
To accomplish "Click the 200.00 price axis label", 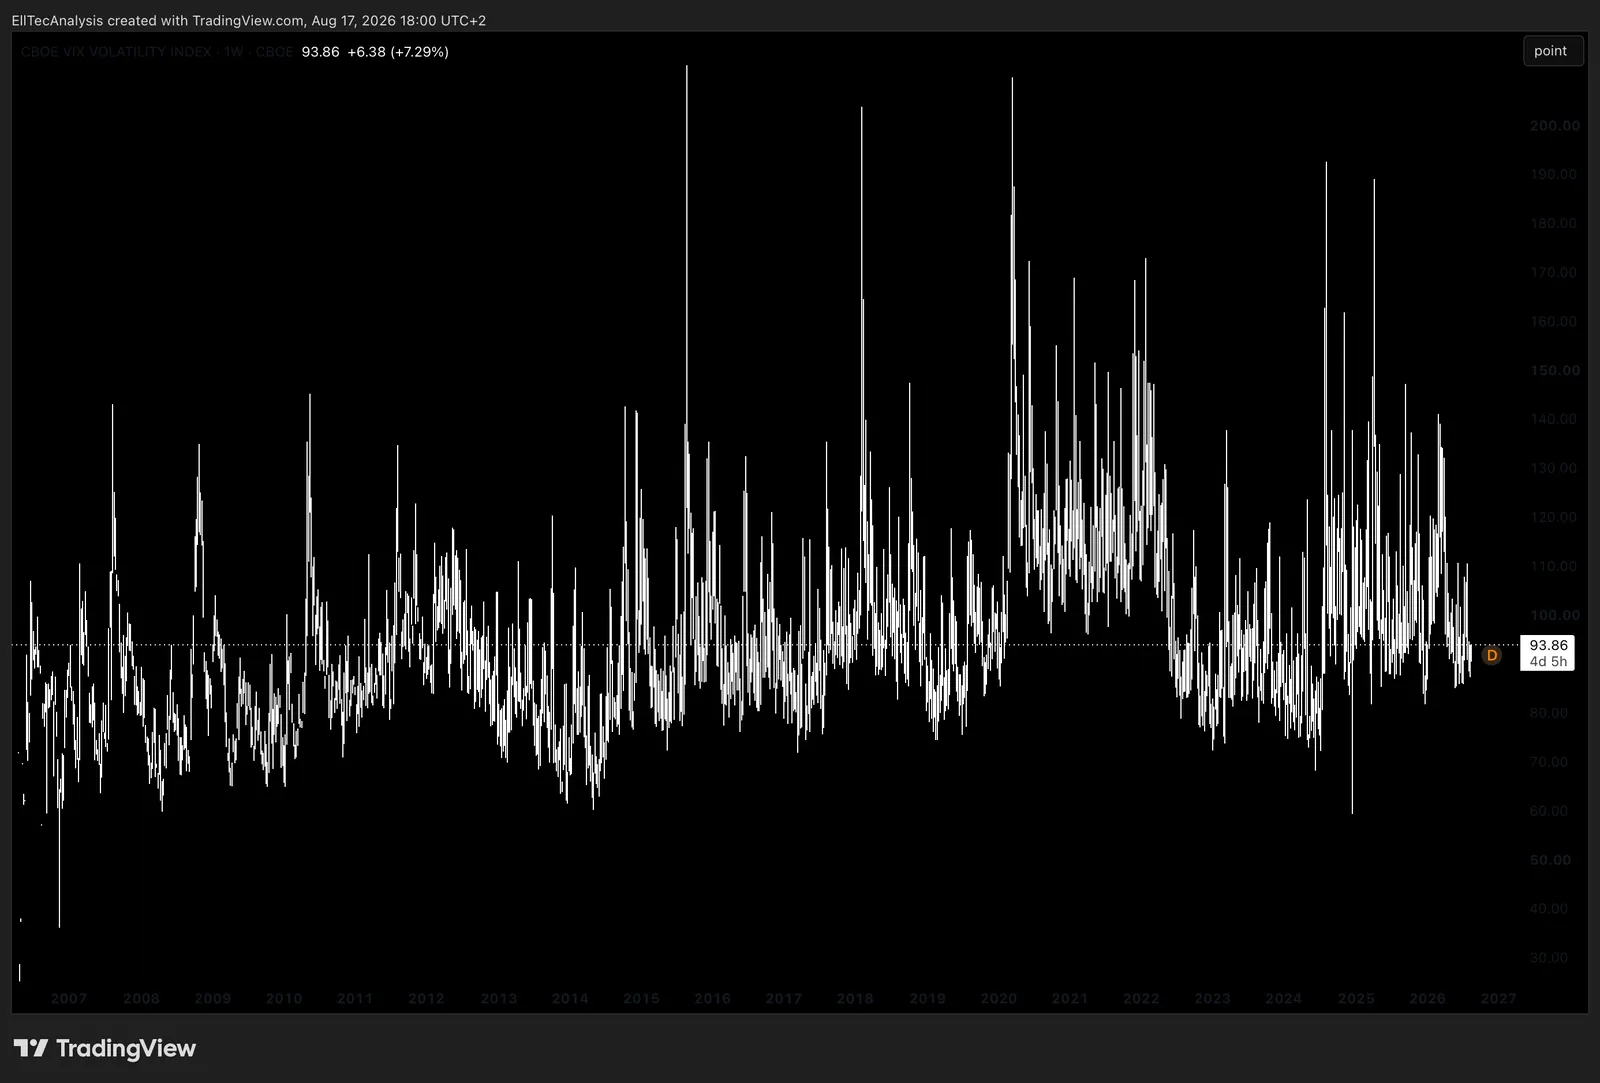I will (1555, 125).
